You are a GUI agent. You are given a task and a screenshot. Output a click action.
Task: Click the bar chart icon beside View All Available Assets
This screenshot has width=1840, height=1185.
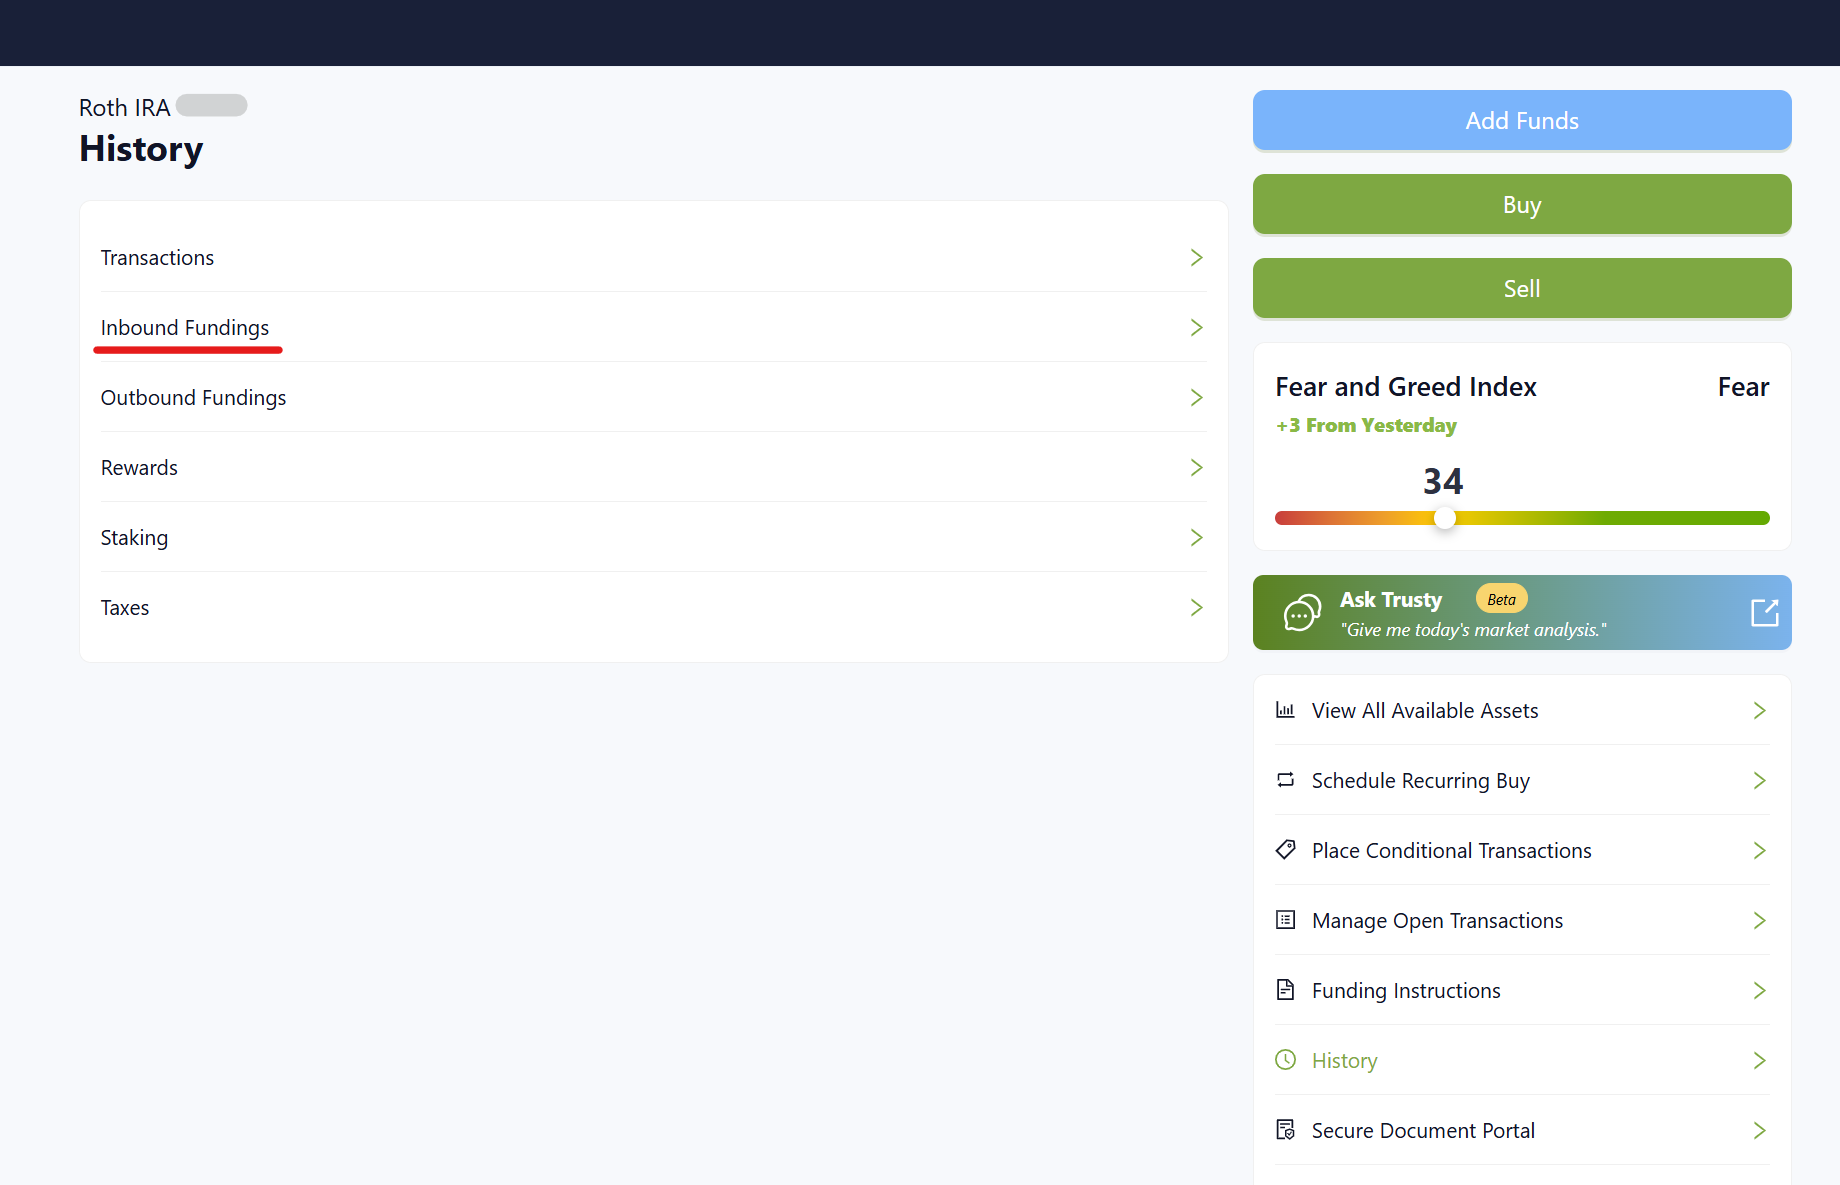[1285, 710]
